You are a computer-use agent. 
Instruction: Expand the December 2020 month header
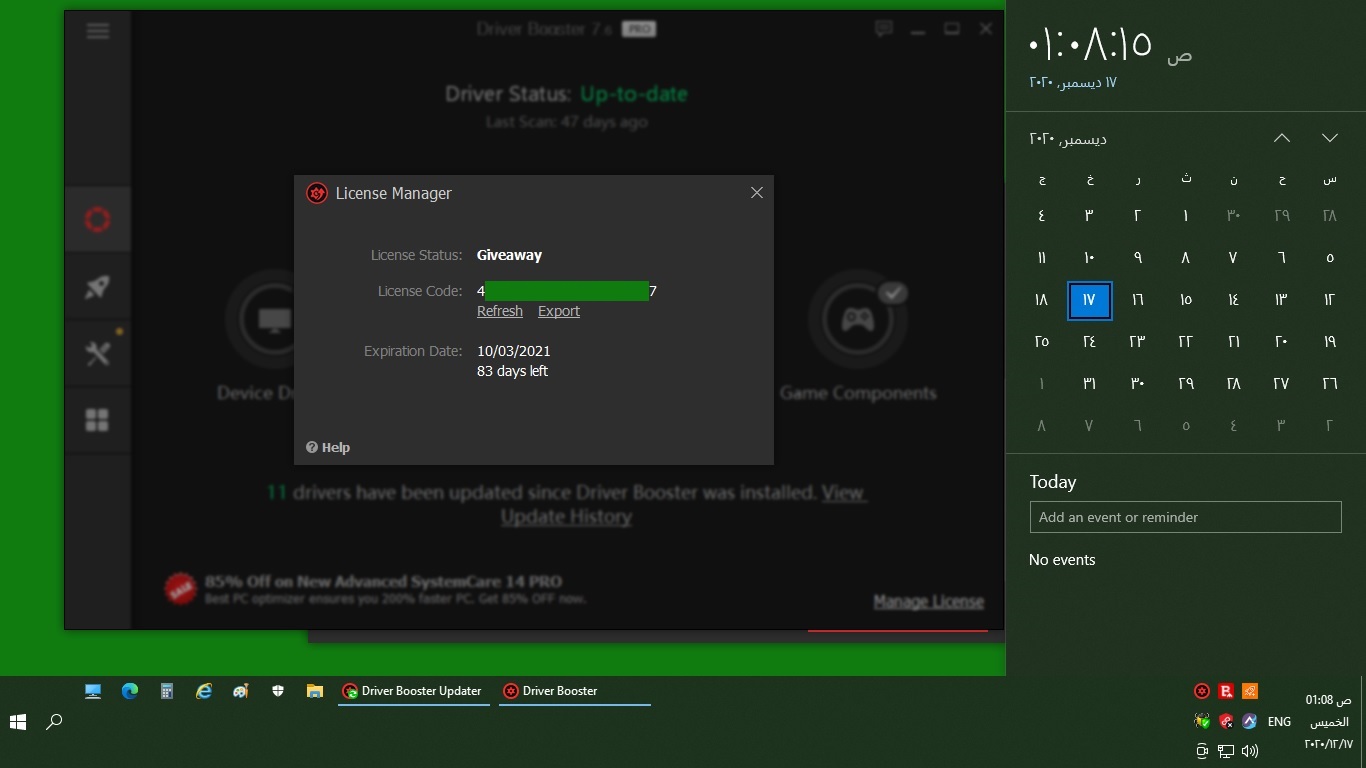coord(1068,139)
